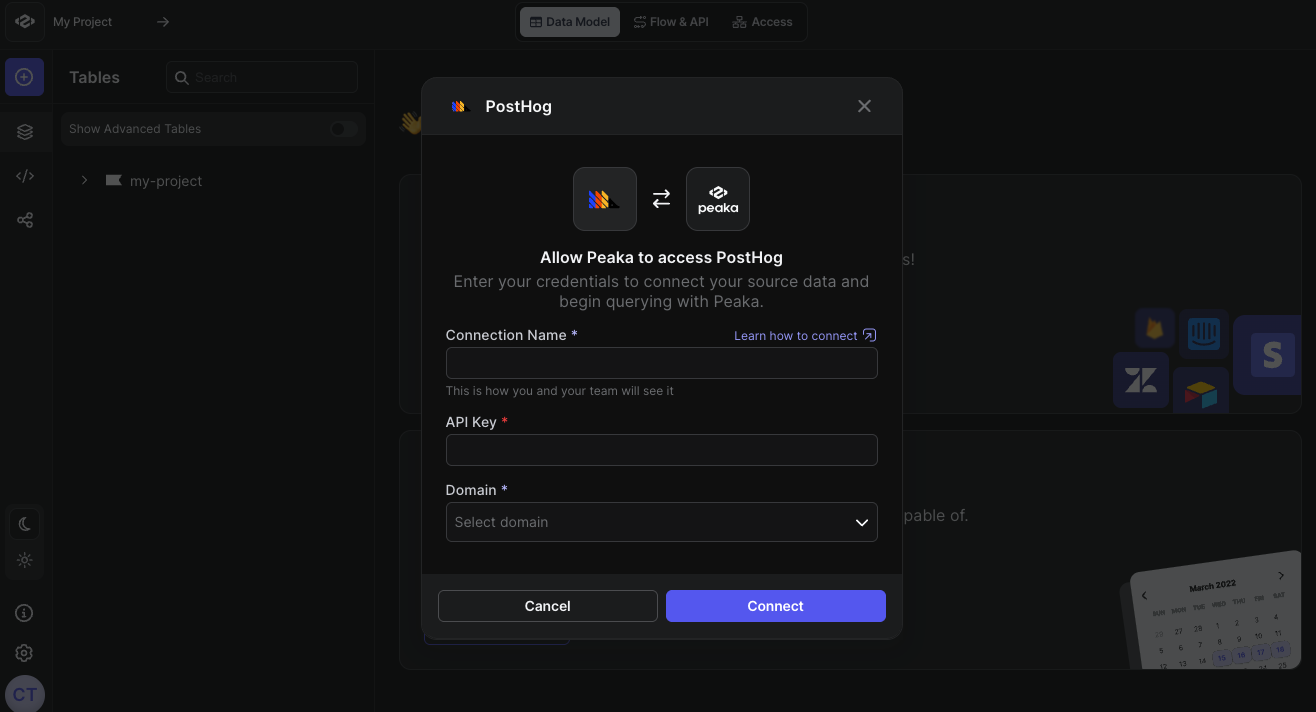Click the My Project title text
Image resolution: width=1316 pixels, height=712 pixels.
pyautogui.click(x=83, y=22)
